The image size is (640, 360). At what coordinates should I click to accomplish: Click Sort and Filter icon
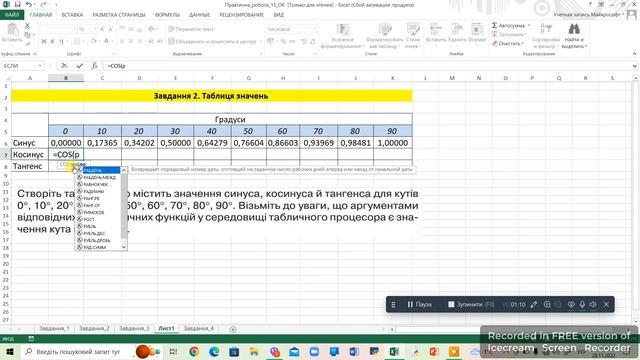tap(546, 29)
